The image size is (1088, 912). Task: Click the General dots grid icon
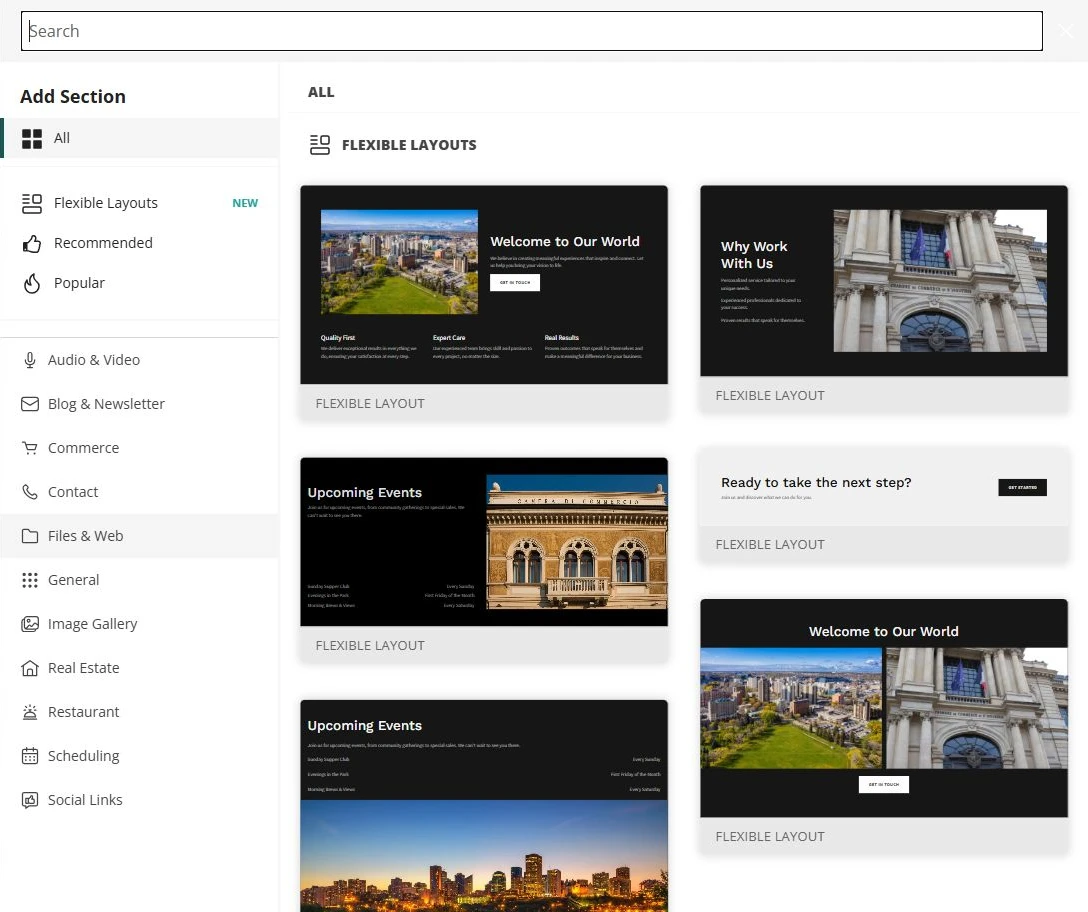pyautogui.click(x=30, y=580)
